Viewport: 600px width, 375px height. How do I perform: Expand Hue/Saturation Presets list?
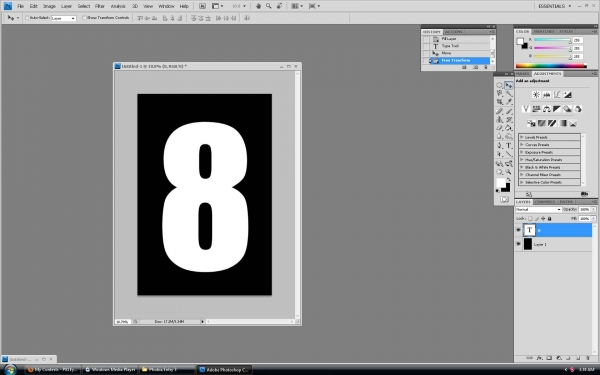click(x=521, y=160)
